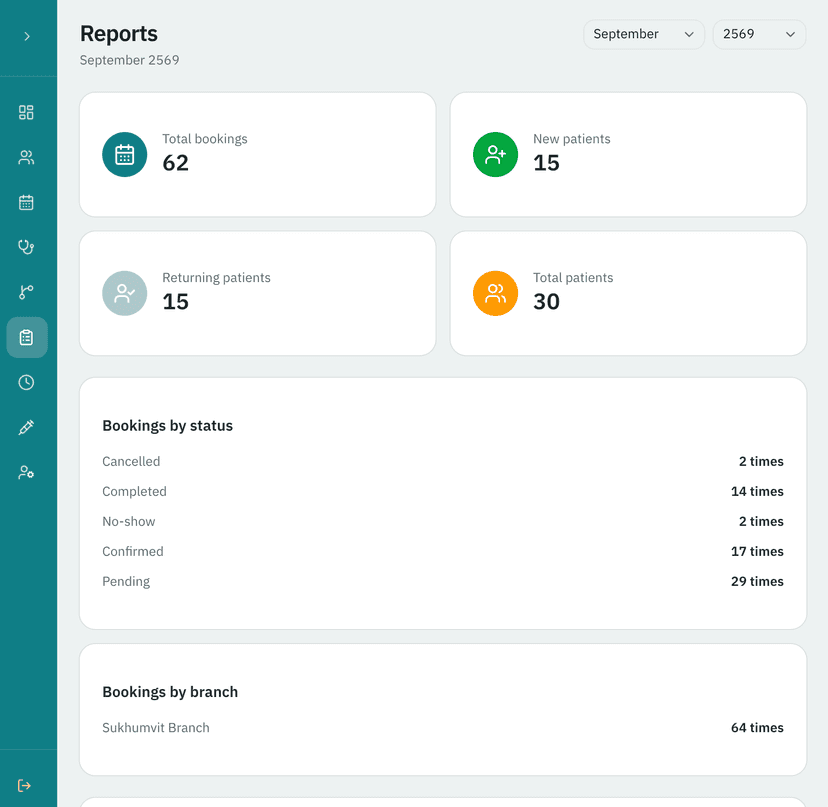Open the syringe sidebar icon
The height and width of the screenshot is (807, 828).
[x=26, y=427]
